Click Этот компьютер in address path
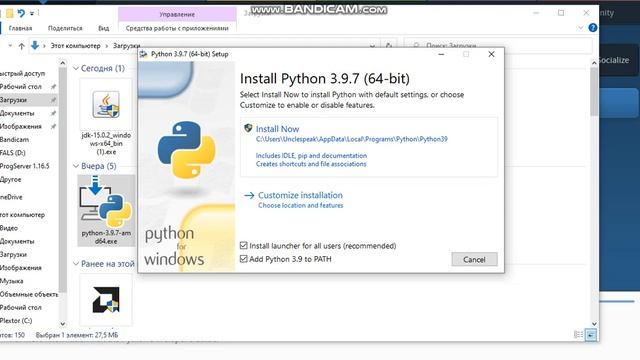The width and height of the screenshot is (640, 360). (76, 46)
